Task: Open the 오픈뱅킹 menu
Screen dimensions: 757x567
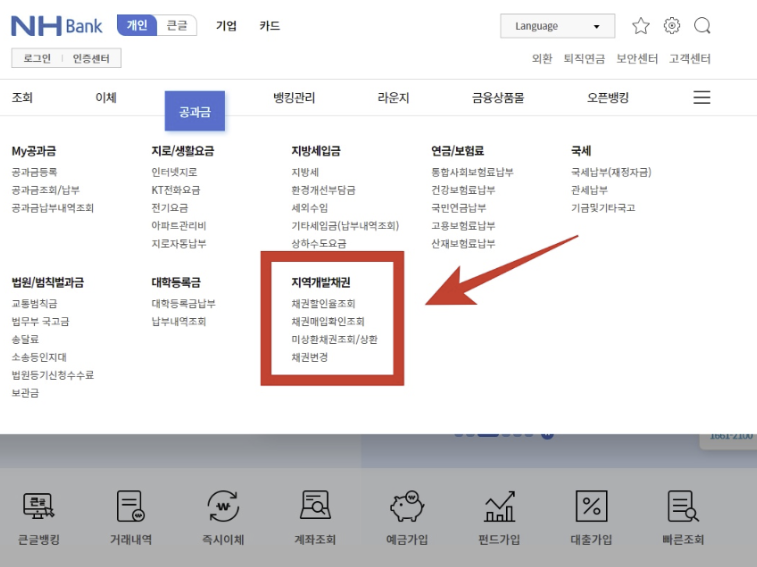Action: point(608,98)
